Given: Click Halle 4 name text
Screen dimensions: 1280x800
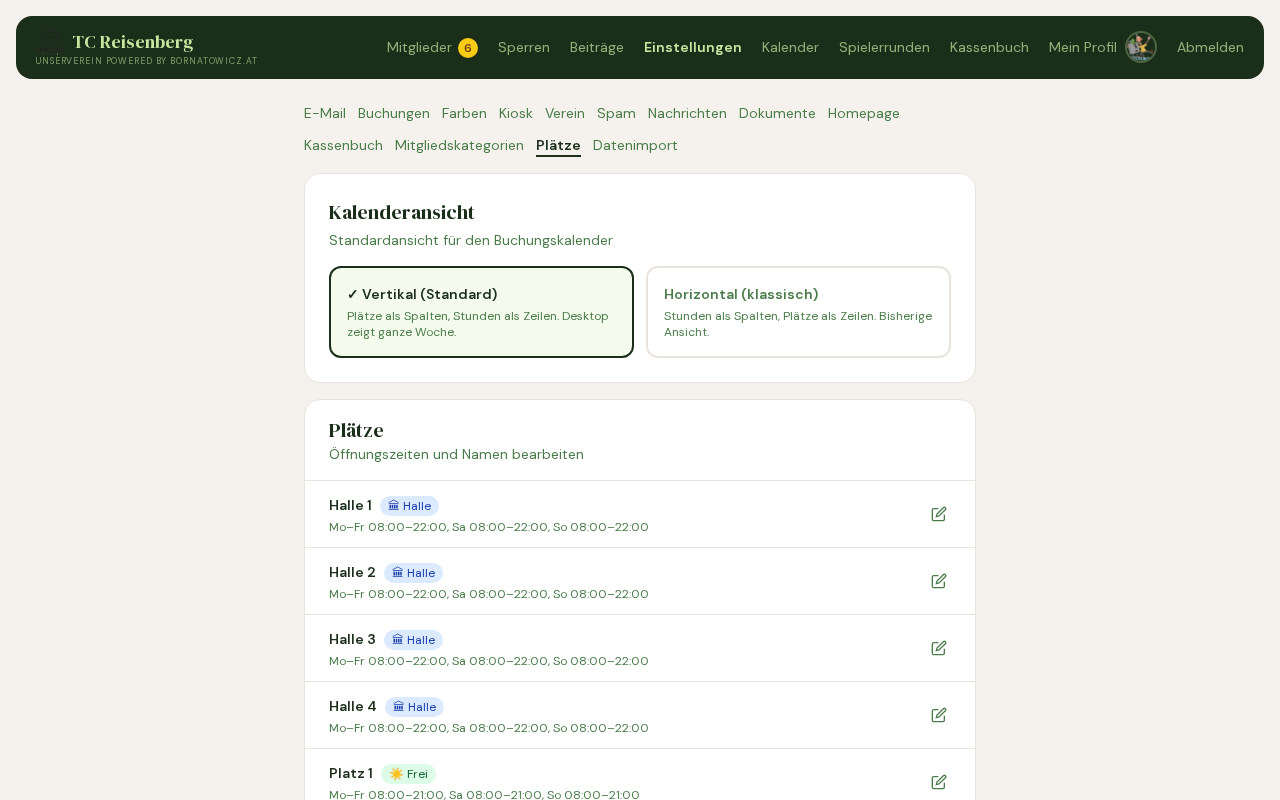Looking at the screenshot, I should (353, 706).
